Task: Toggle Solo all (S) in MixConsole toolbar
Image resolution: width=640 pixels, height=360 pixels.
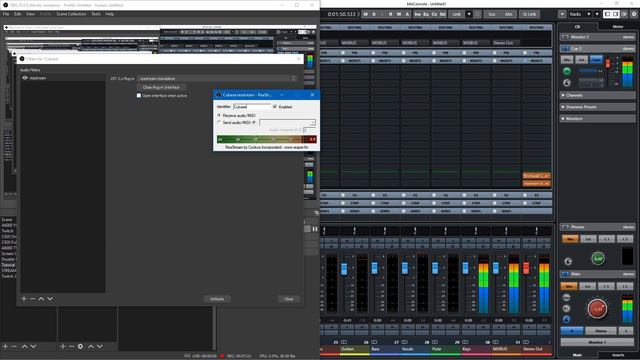Action: coord(374,14)
